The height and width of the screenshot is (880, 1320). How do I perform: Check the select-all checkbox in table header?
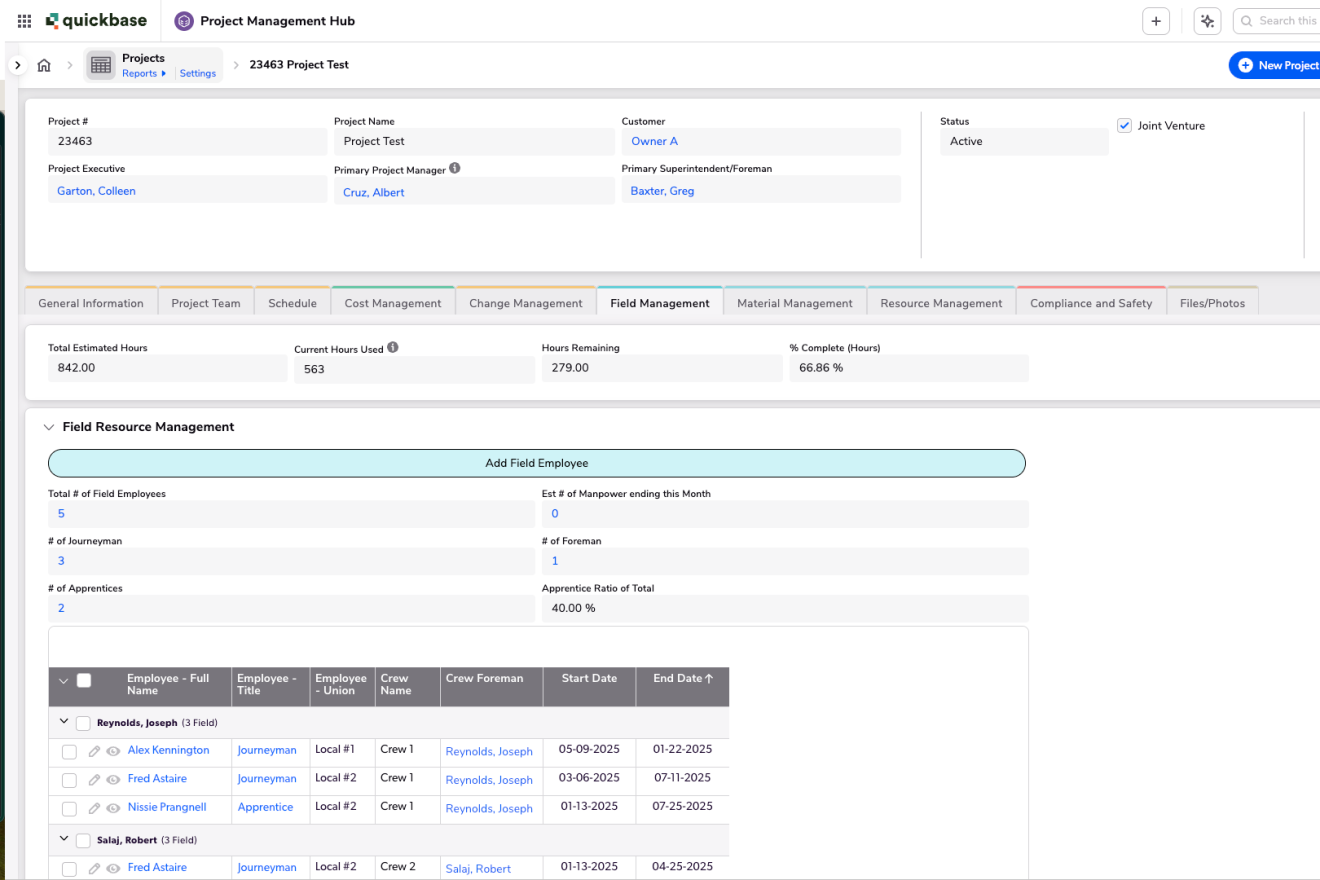click(84, 681)
